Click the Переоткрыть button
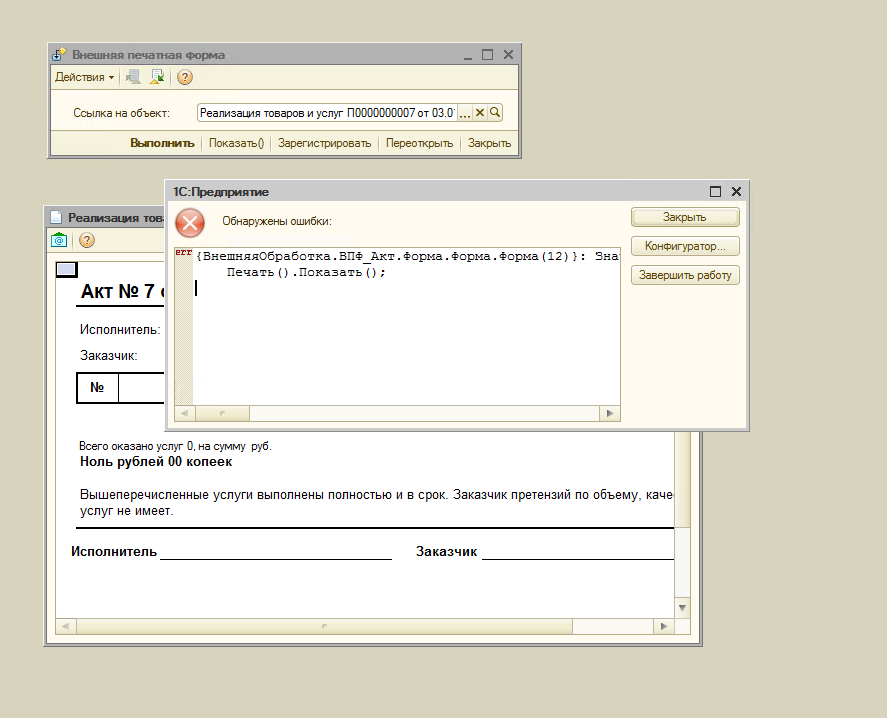The width and height of the screenshot is (887, 718). [x=419, y=143]
